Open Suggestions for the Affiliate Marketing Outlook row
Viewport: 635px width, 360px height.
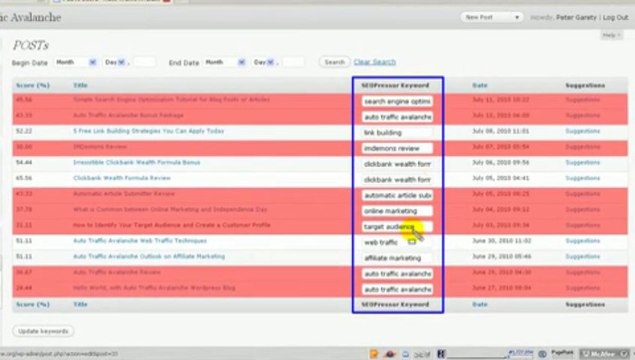click(x=582, y=256)
